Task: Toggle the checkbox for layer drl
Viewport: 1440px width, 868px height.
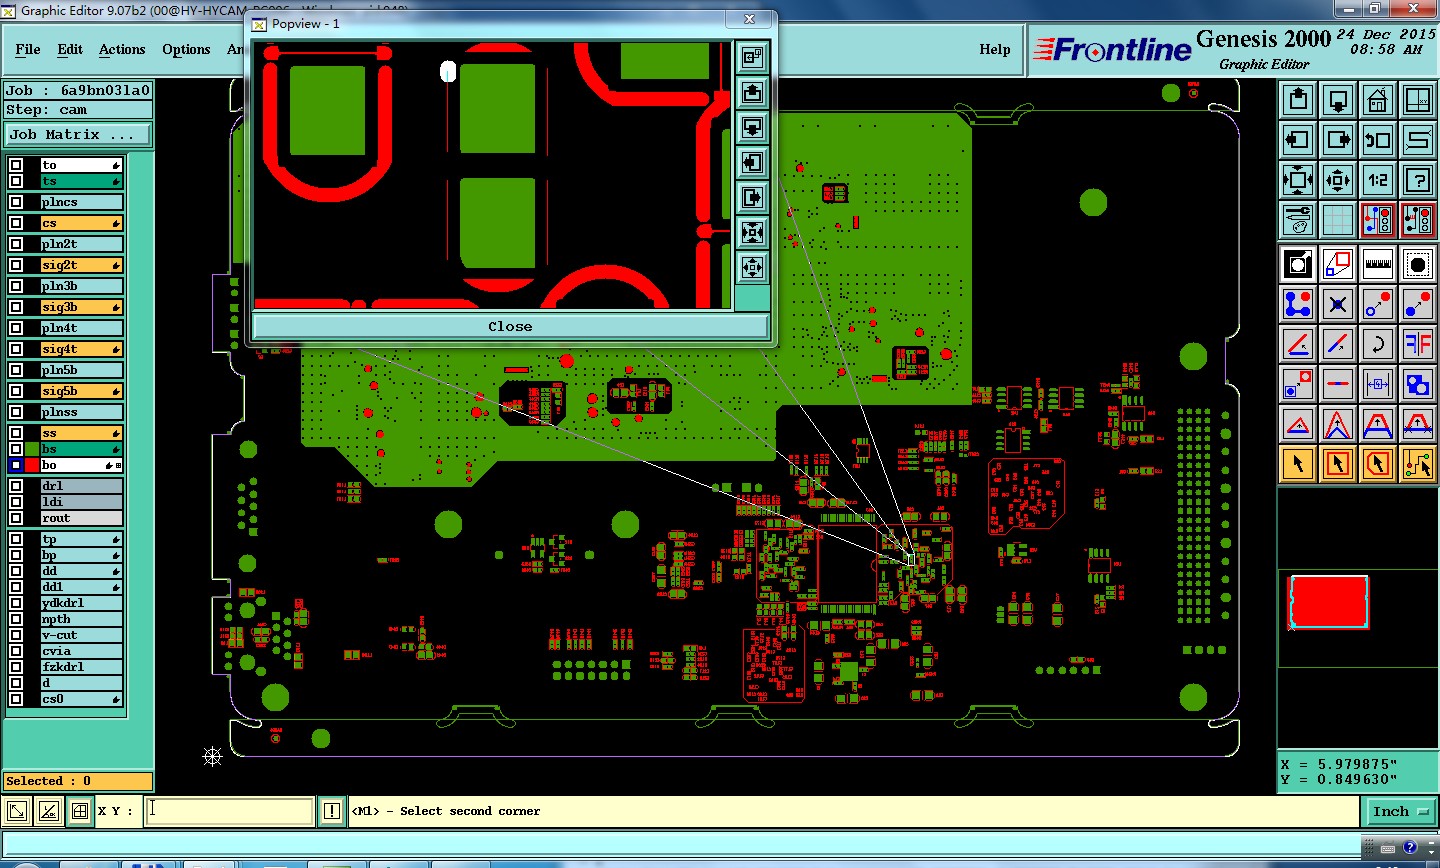Action: click(x=16, y=486)
